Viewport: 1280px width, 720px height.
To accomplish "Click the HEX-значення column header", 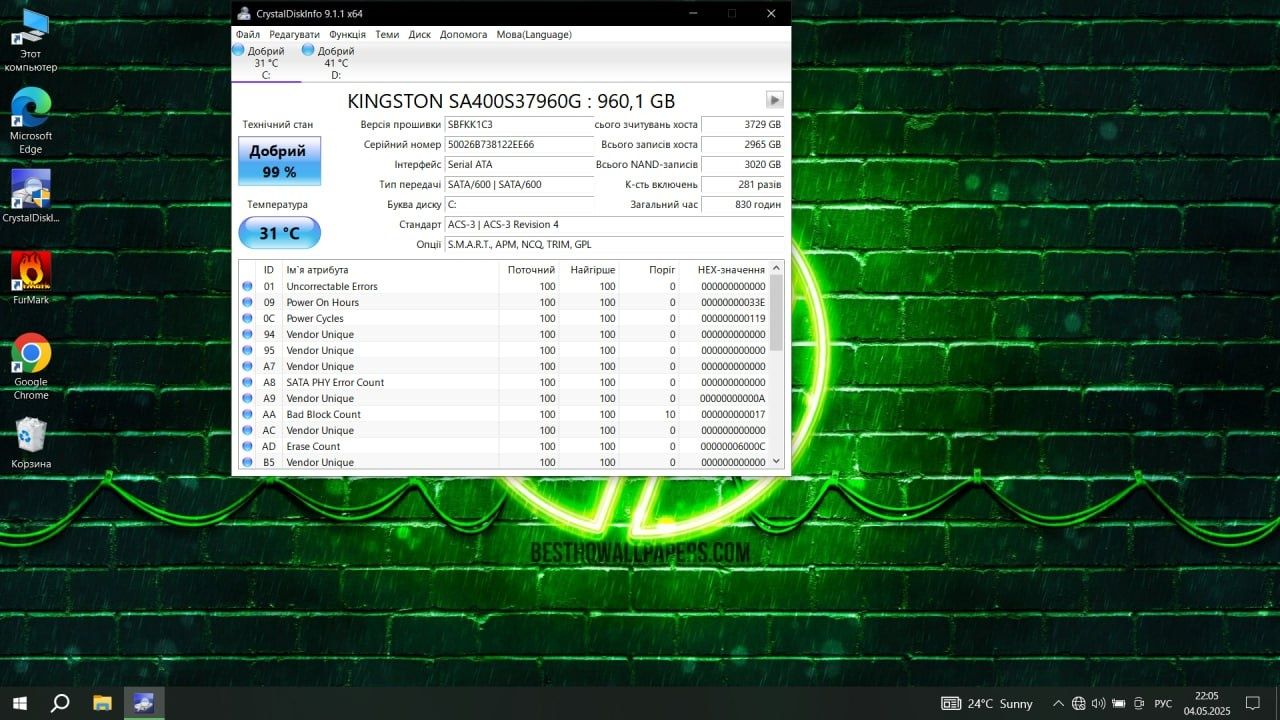I will 725,270.
